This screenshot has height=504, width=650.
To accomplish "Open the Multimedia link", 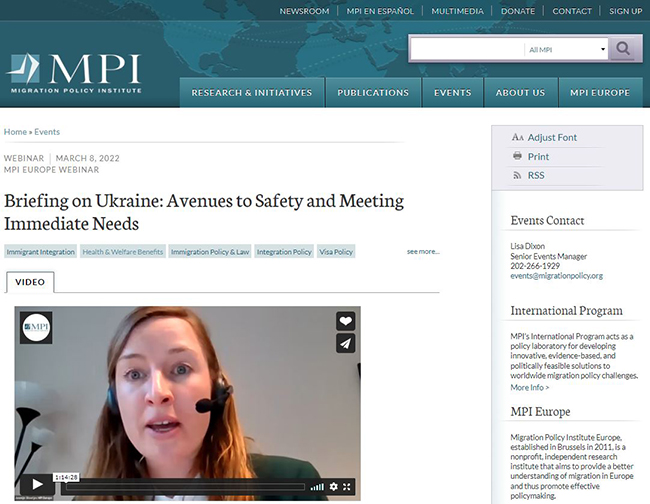I will click(x=457, y=11).
